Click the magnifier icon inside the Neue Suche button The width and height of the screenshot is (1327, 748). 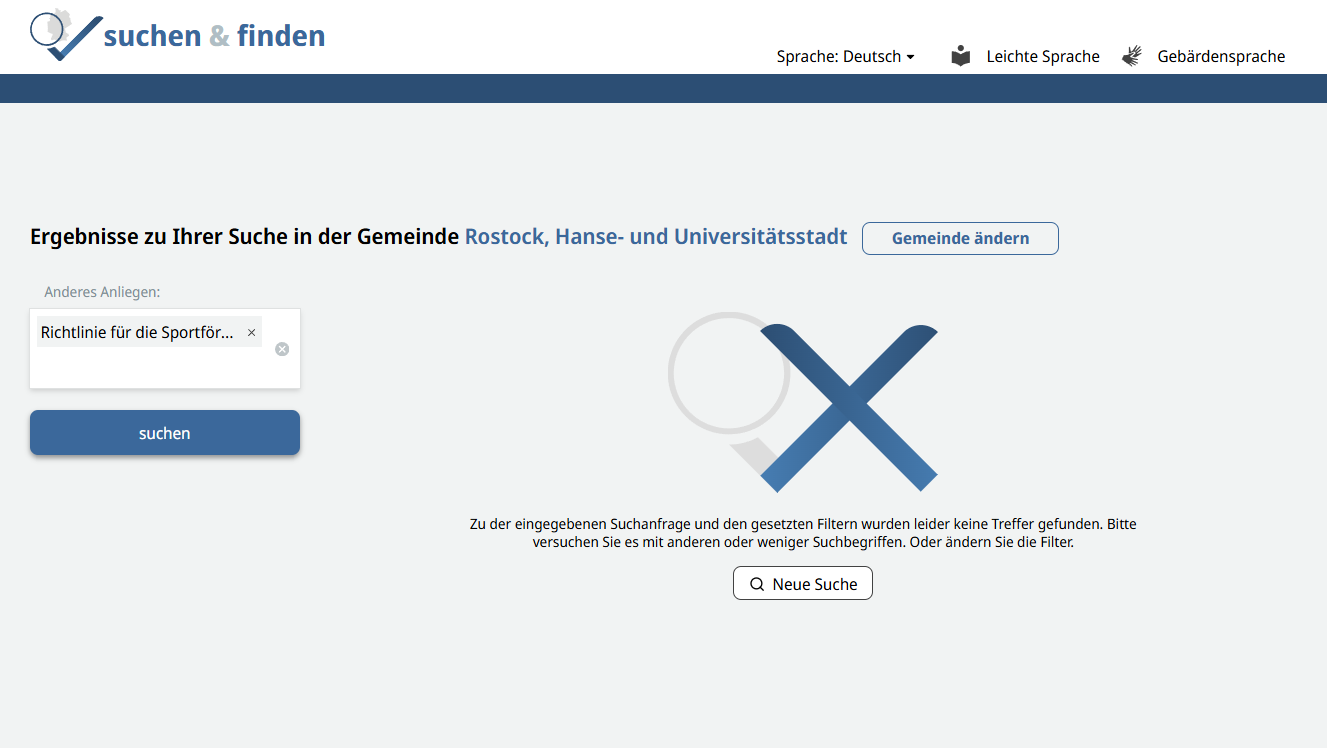[x=757, y=583]
